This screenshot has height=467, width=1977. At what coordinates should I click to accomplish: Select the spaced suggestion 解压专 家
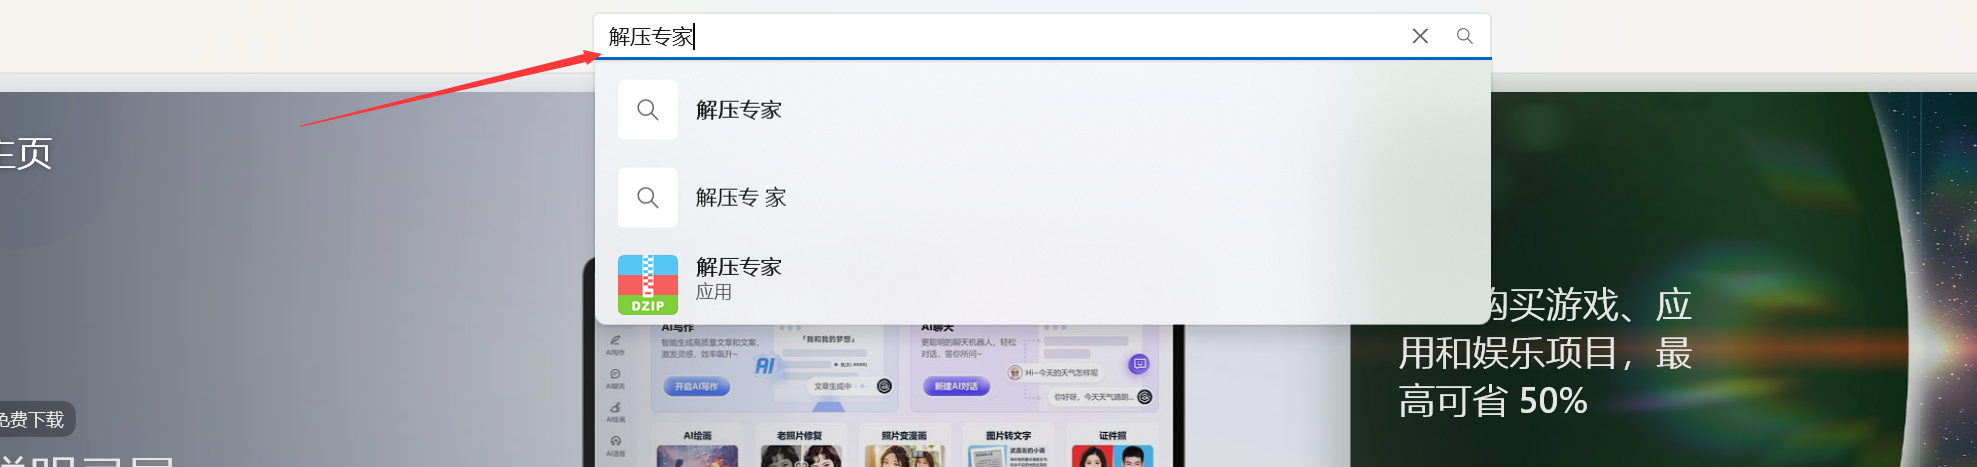tap(1042, 198)
